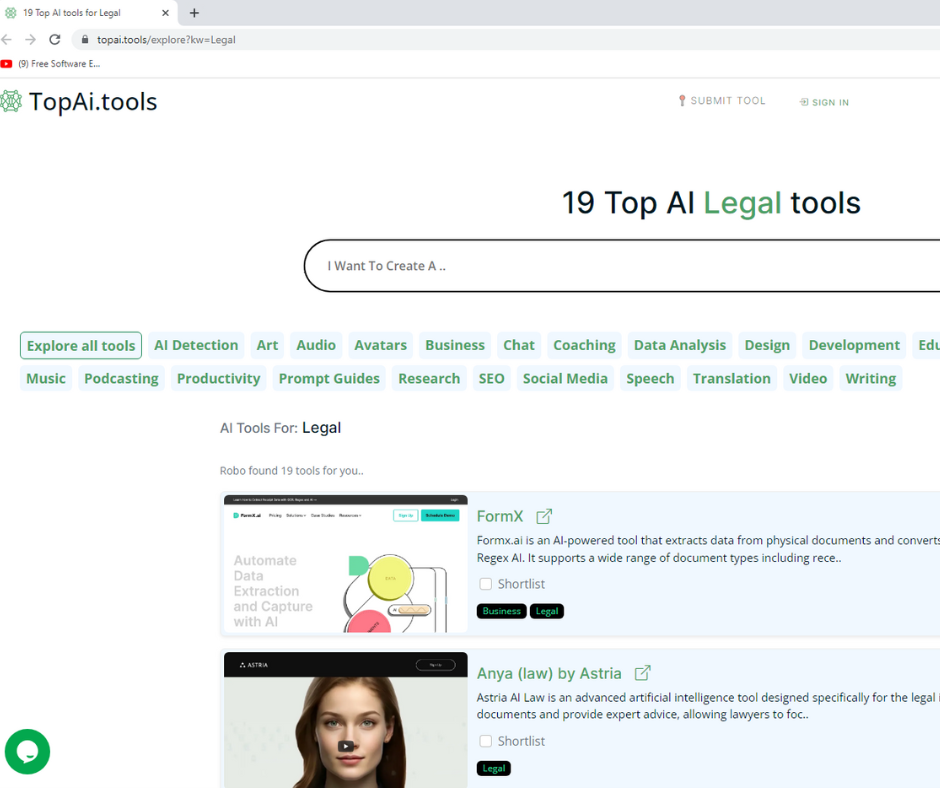Image resolution: width=940 pixels, height=788 pixels.
Task: Select the Development category
Action: (854, 345)
